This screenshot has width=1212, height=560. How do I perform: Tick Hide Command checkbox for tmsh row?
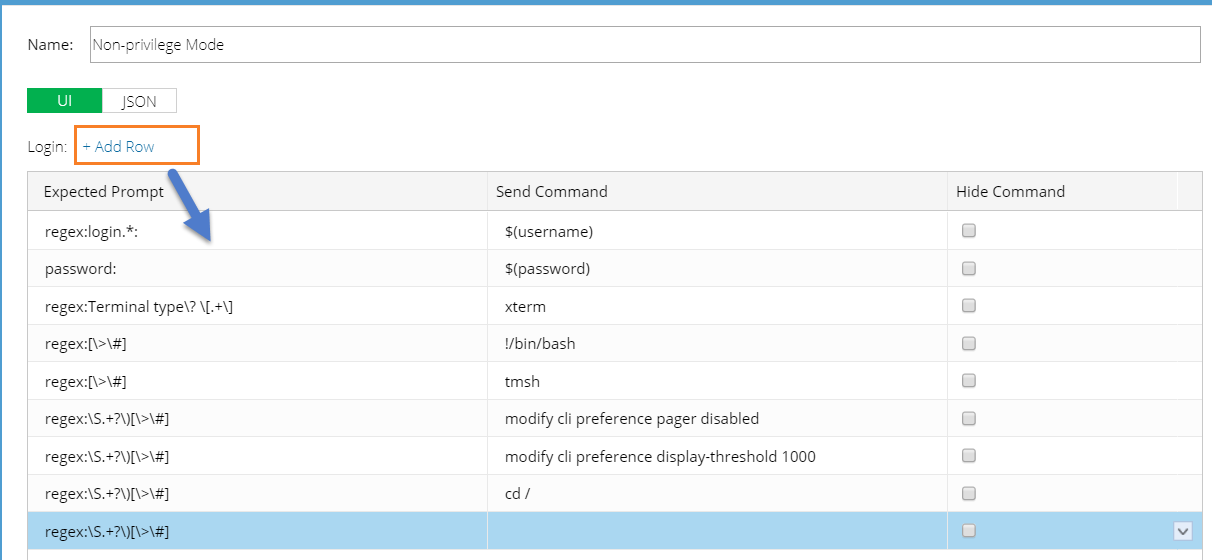968,381
